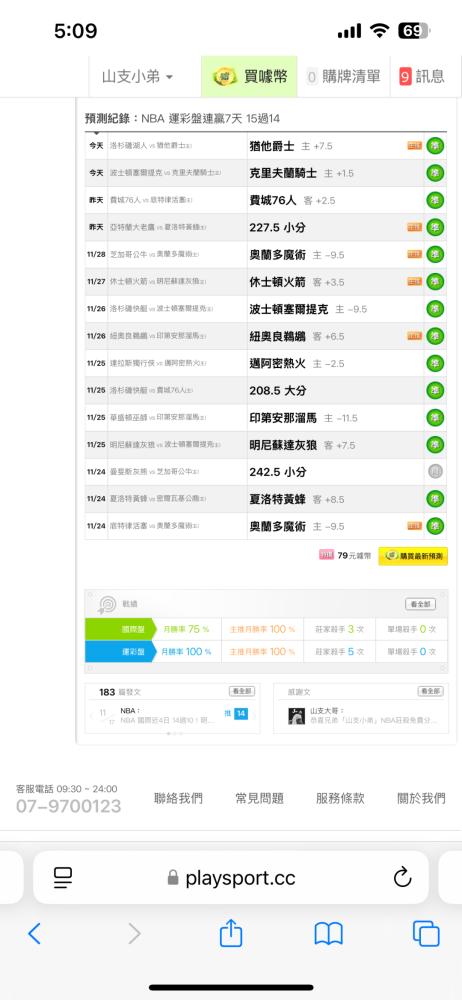Screen dimensions: 462x1000
Task: Click green result icon for 227.5 小分 row
Action: [435, 227]
